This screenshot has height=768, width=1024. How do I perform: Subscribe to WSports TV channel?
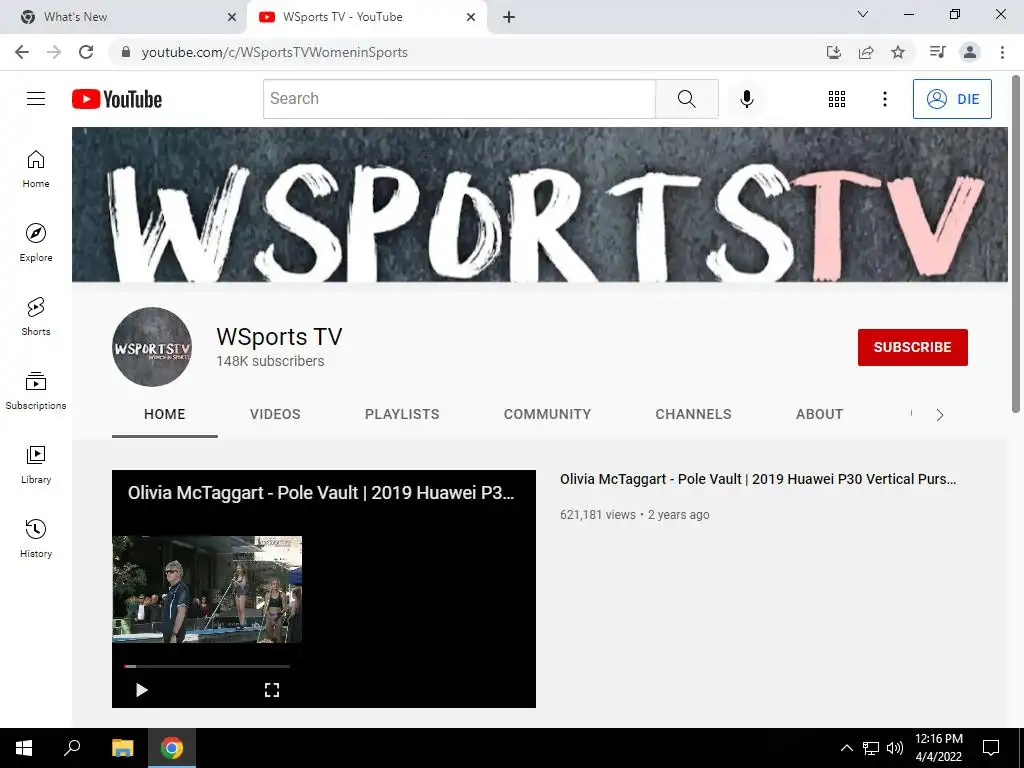pyautogui.click(x=912, y=347)
